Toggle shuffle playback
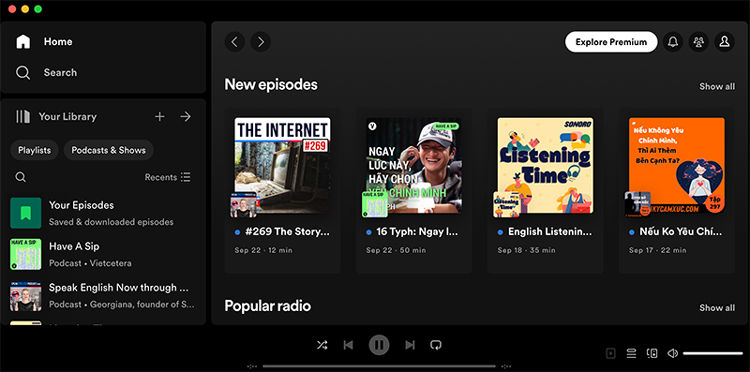 tap(322, 345)
